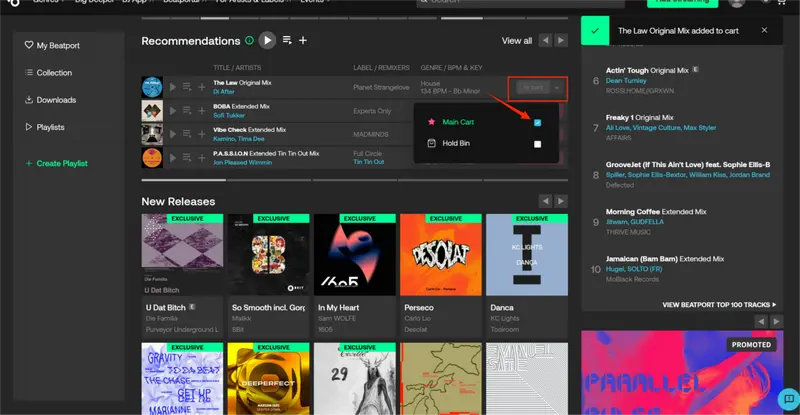Open artist Sofi Tukker link
Viewport: 800px width, 415px height.
[229, 115]
